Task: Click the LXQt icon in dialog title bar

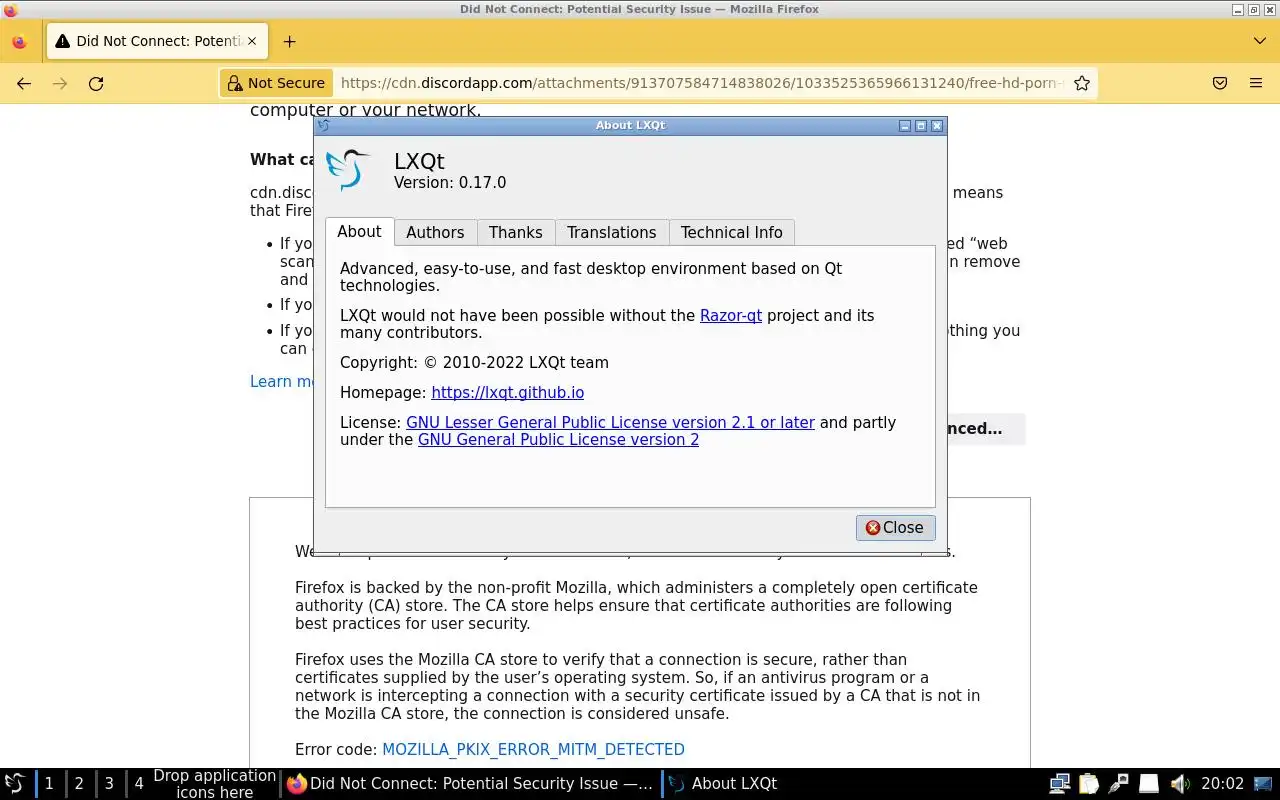Action: (323, 126)
